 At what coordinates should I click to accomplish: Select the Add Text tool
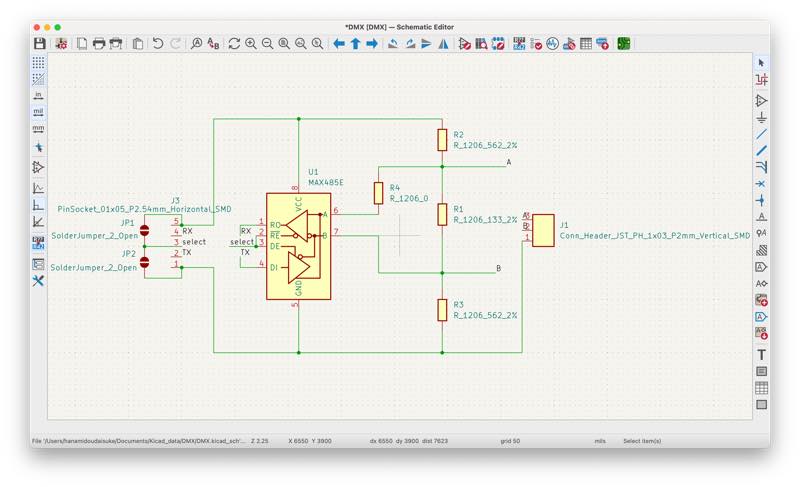tap(761, 354)
